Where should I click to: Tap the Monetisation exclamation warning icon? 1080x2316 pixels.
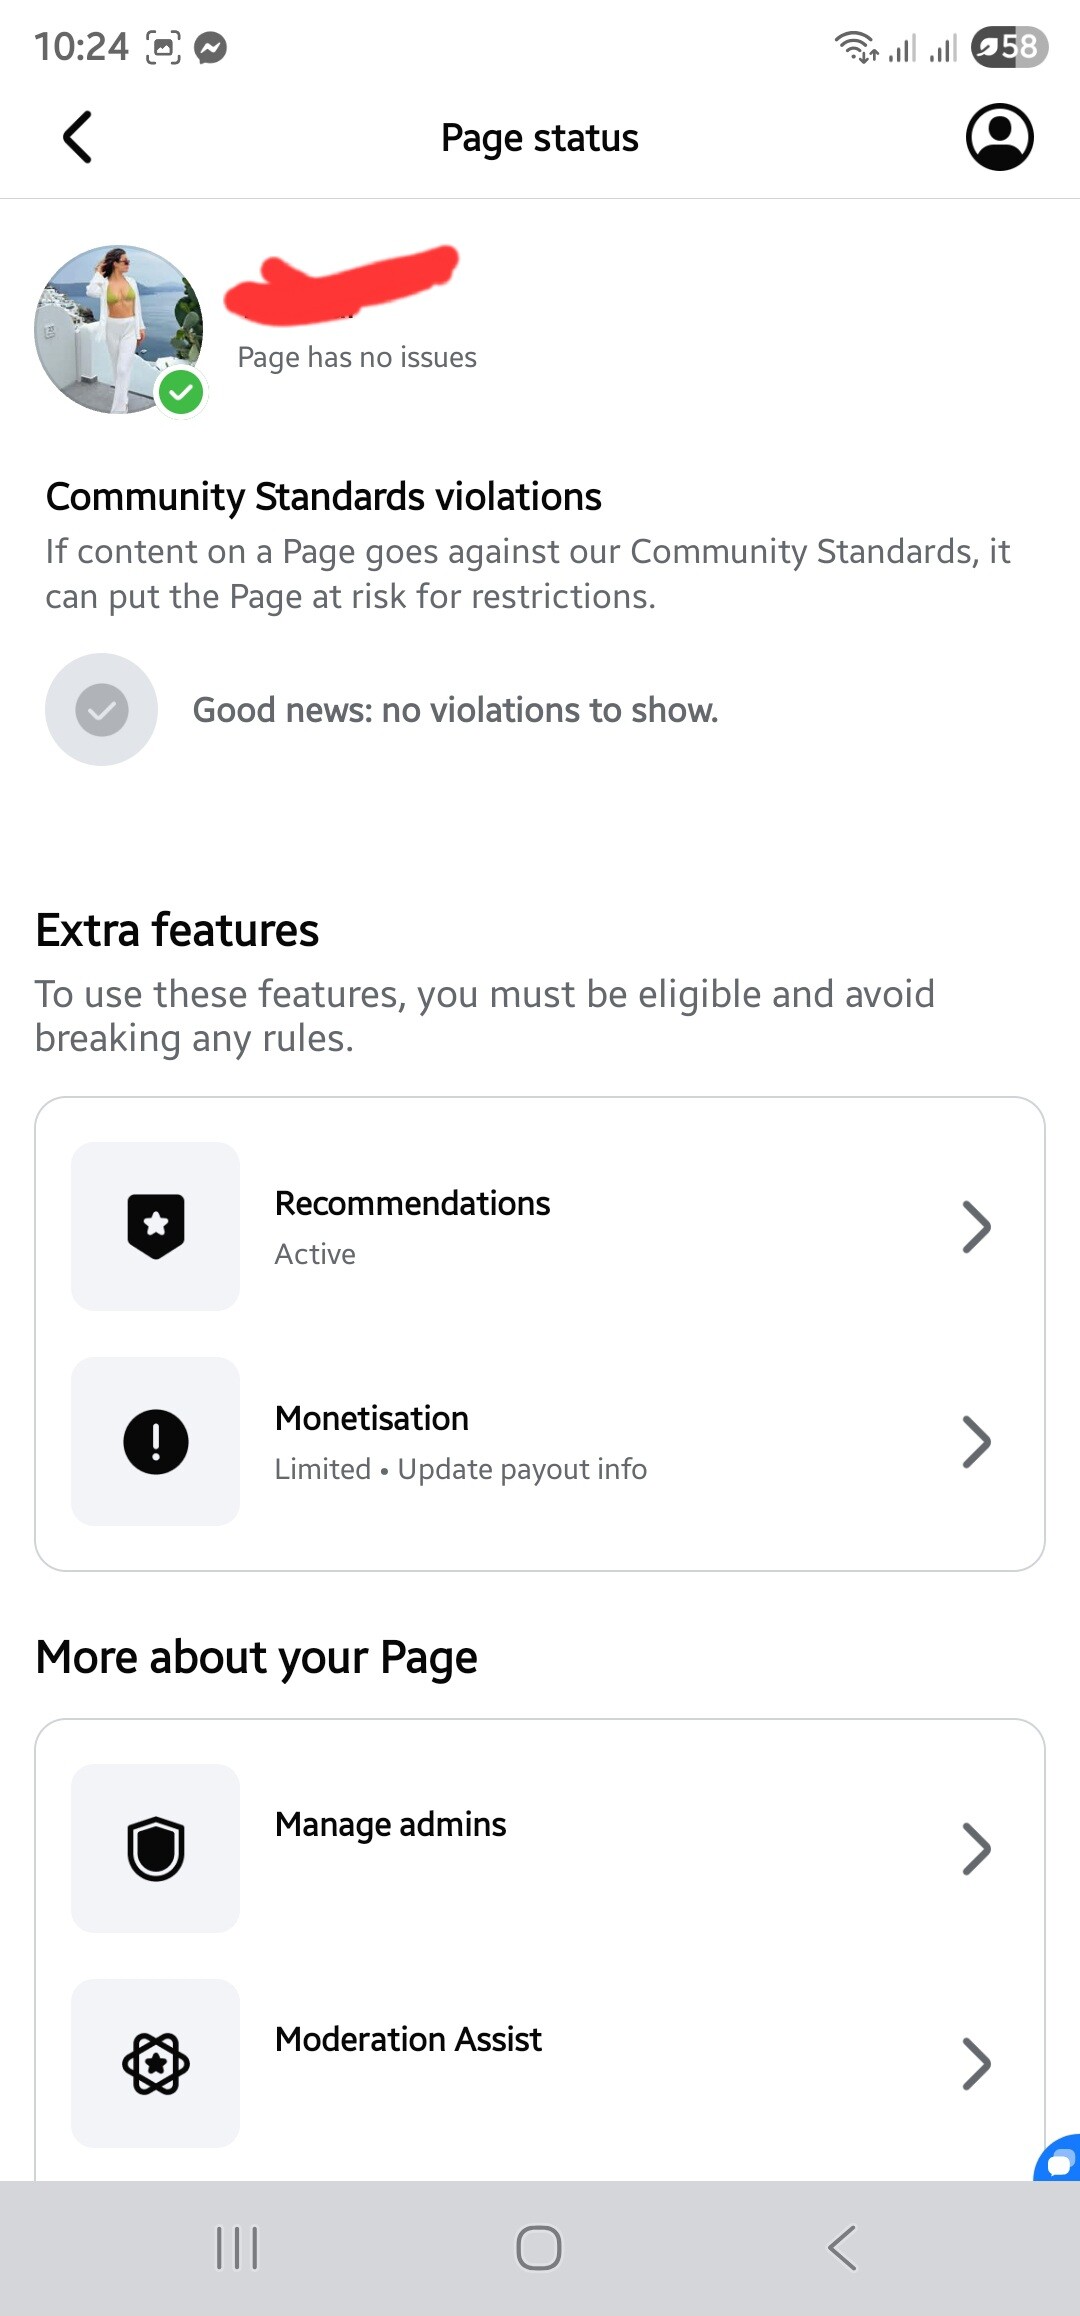click(x=156, y=1441)
